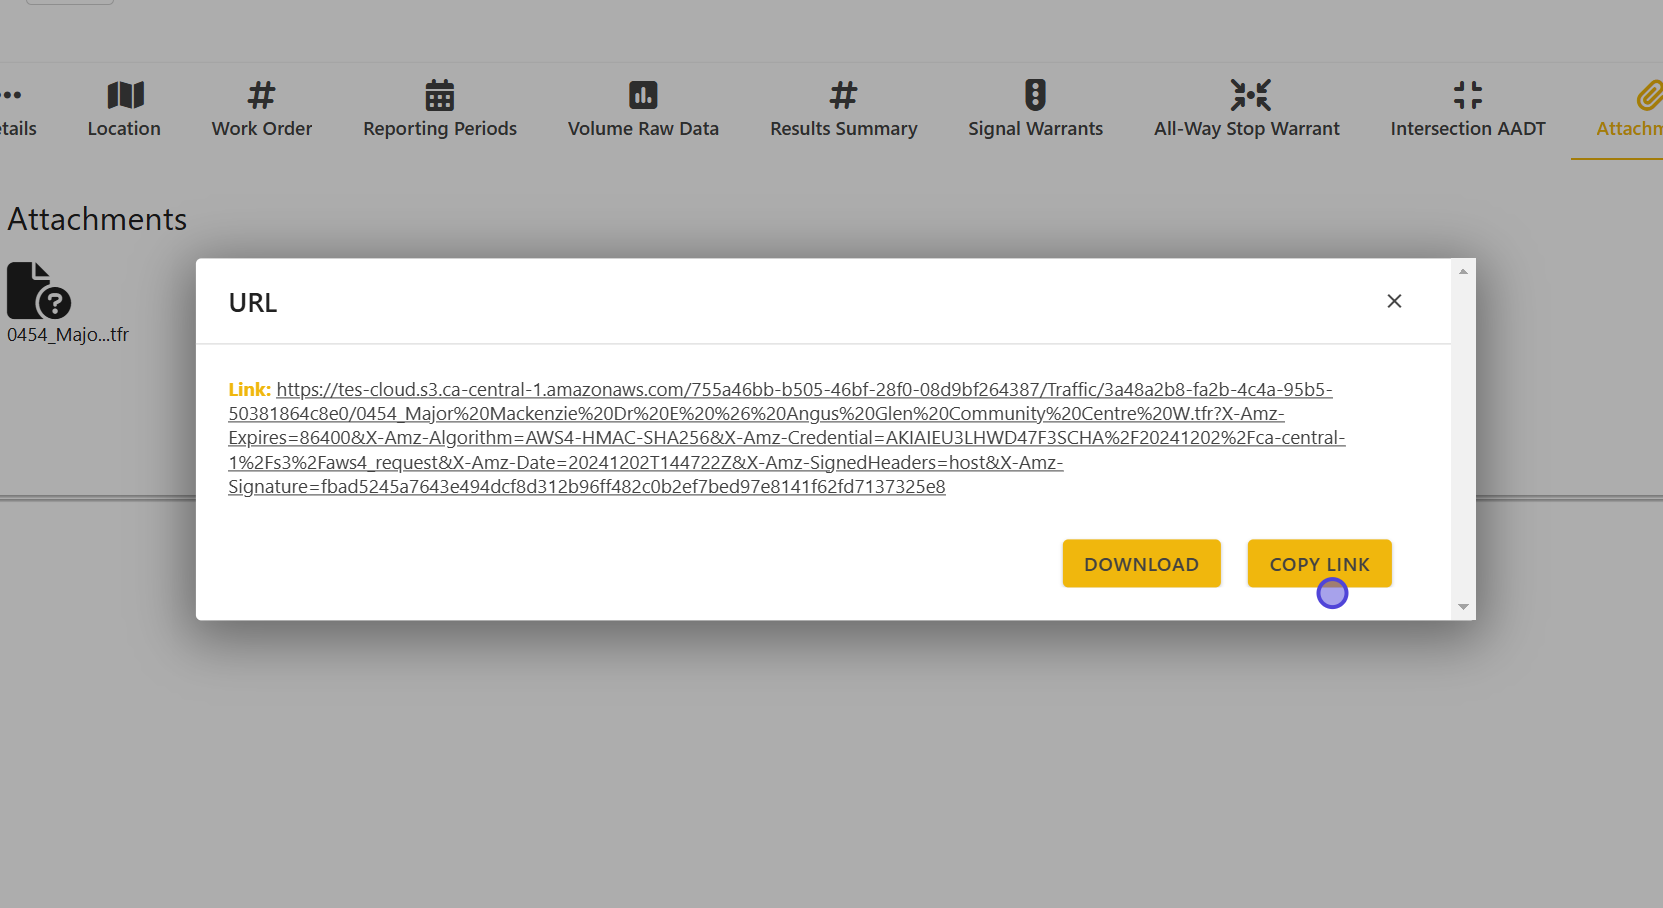The height and width of the screenshot is (908, 1663).
Task: Go to Signal Warrants tab label
Action: (1035, 129)
